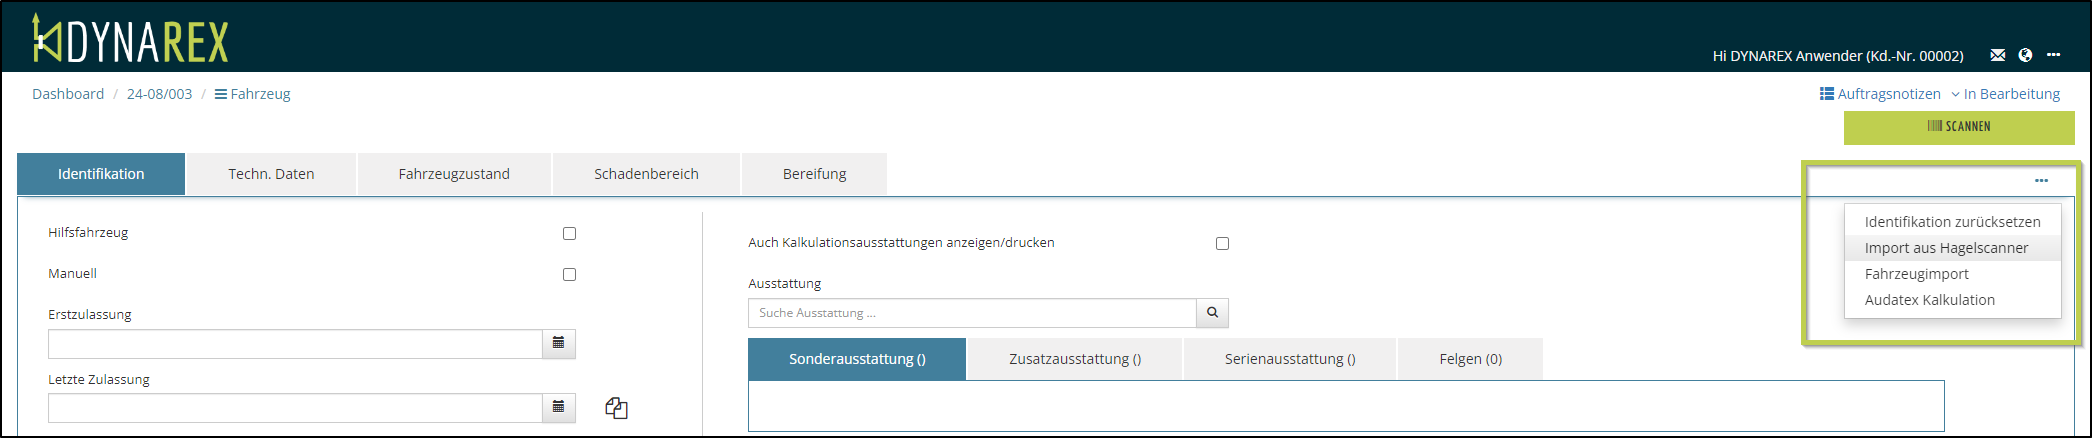Enable the Hilfsfahrzeug checkbox
2092x438 pixels.
(570, 233)
